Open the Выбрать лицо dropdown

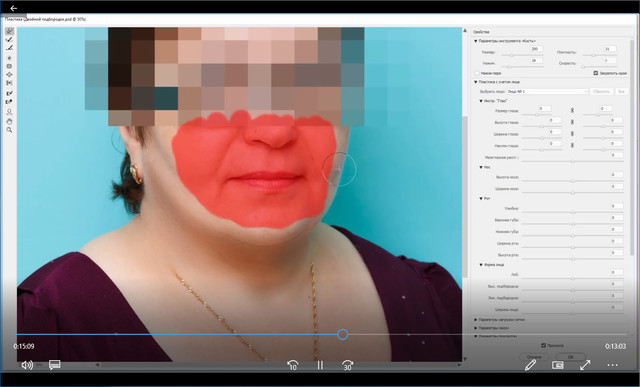point(547,91)
